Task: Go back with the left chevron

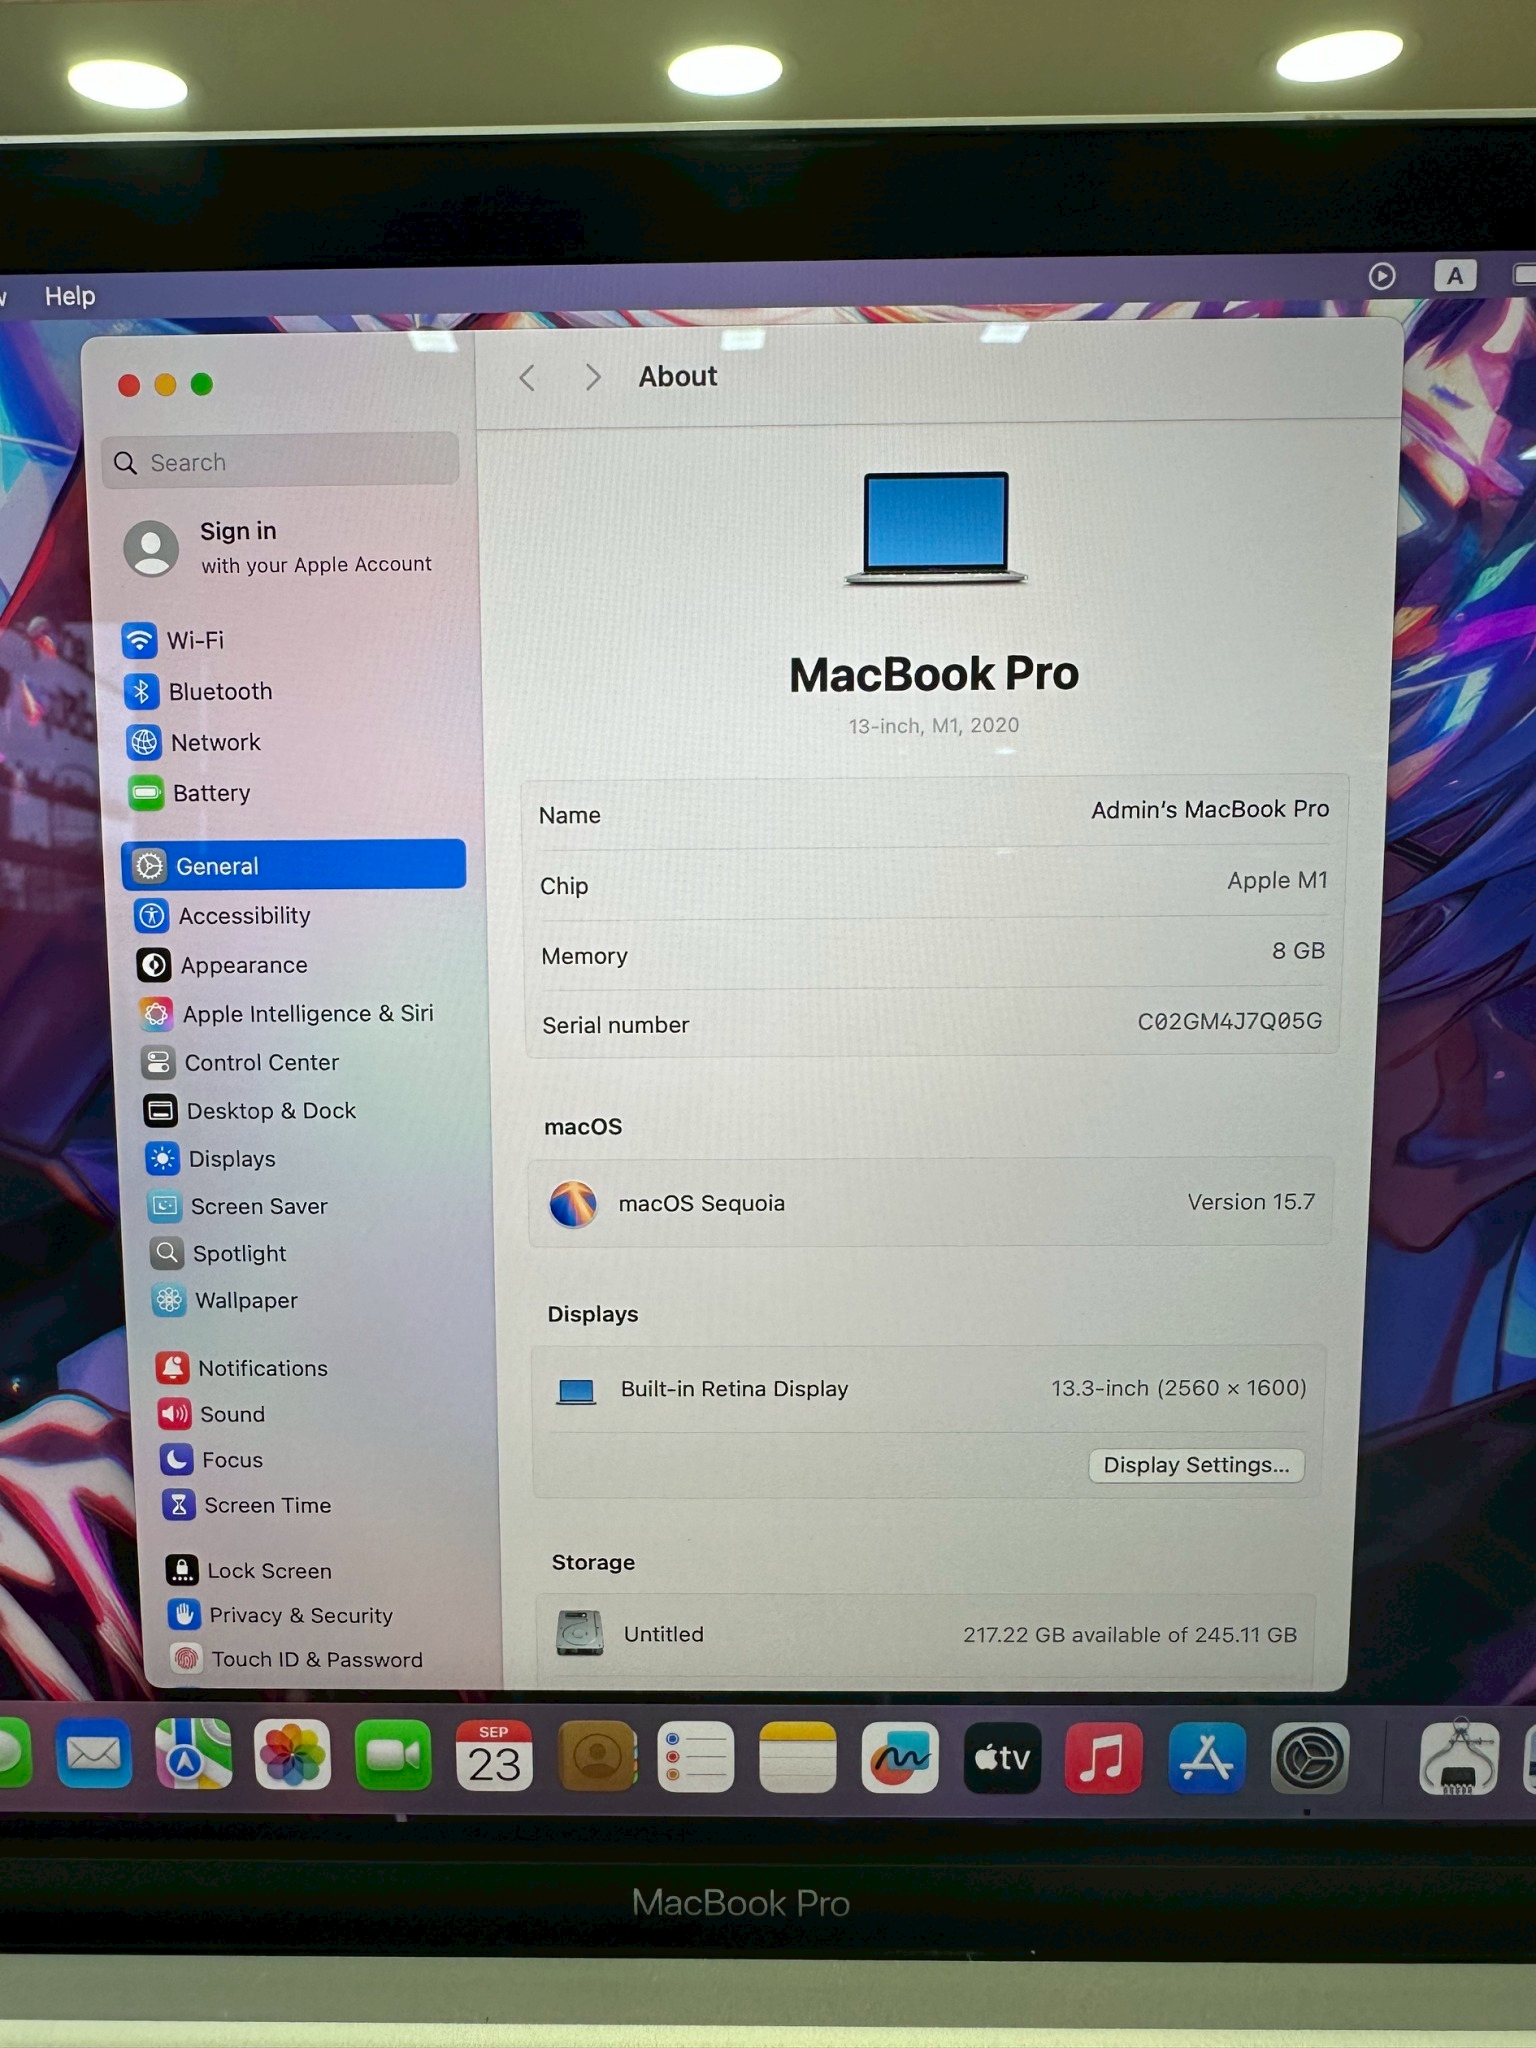Action: coord(527,377)
